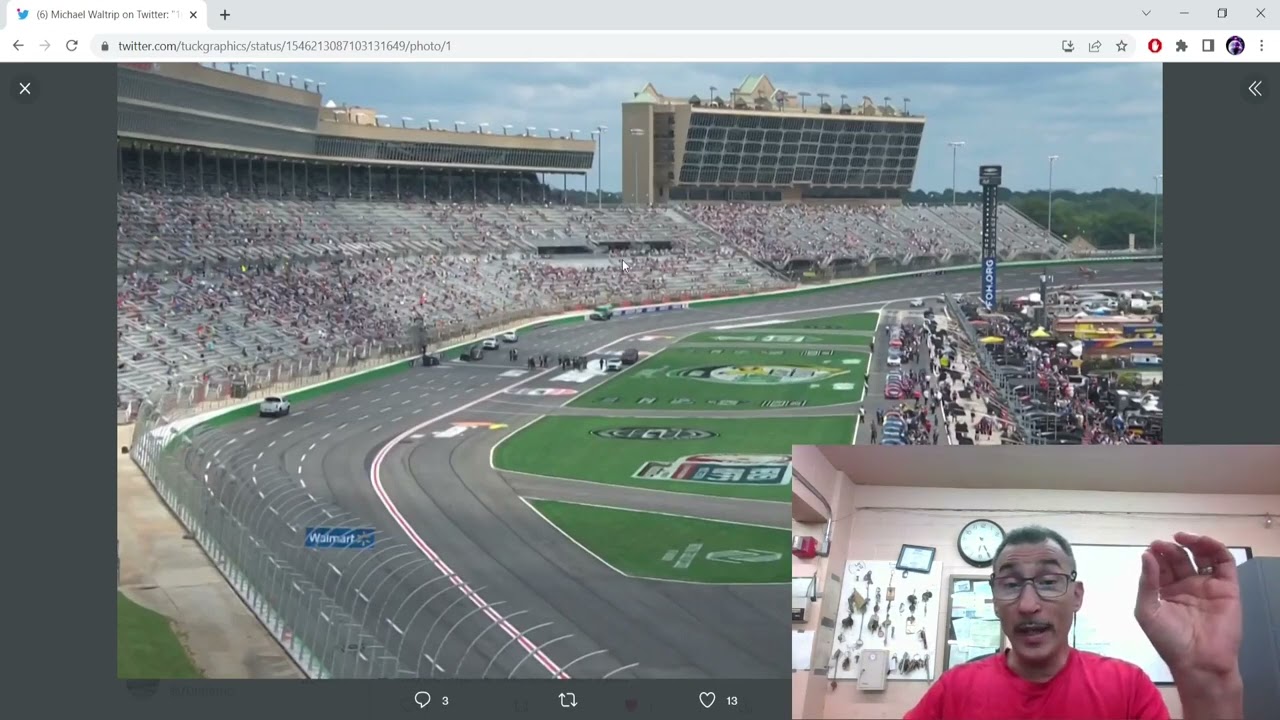Click the webcam video overlay
The image size is (1280, 720).
tap(1035, 582)
